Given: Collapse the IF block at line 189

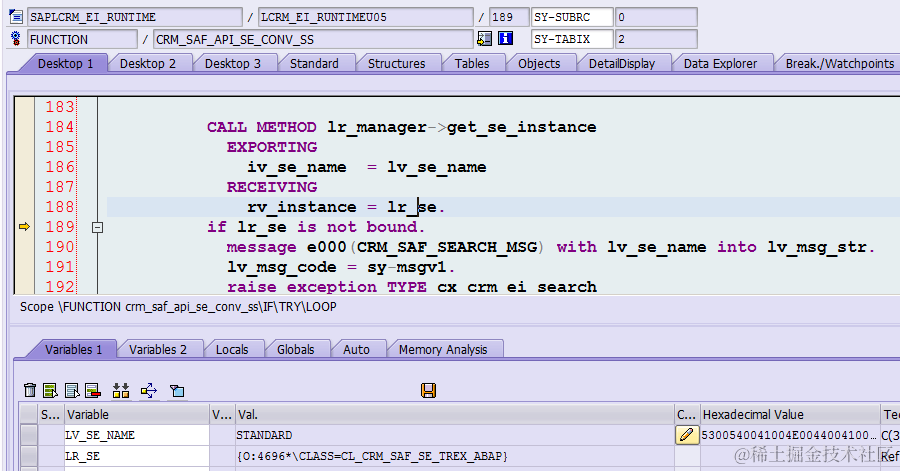Looking at the screenshot, I should point(98,227).
